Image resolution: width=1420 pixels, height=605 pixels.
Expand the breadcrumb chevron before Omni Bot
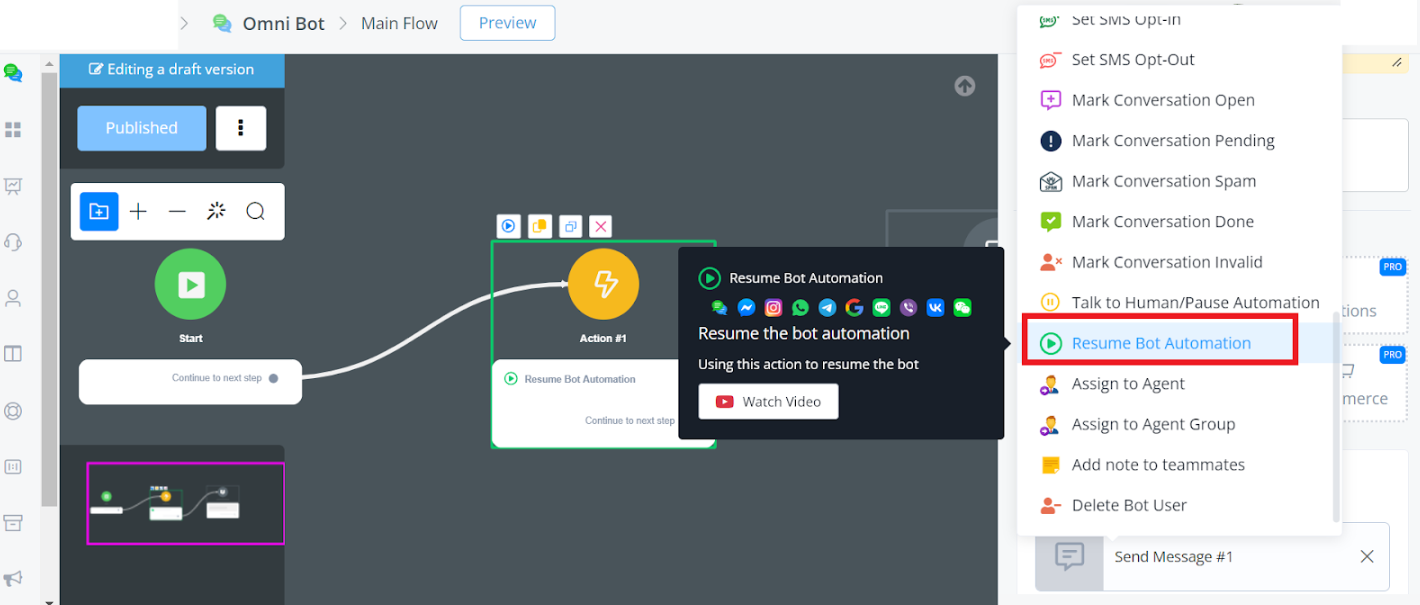tap(184, 23)
